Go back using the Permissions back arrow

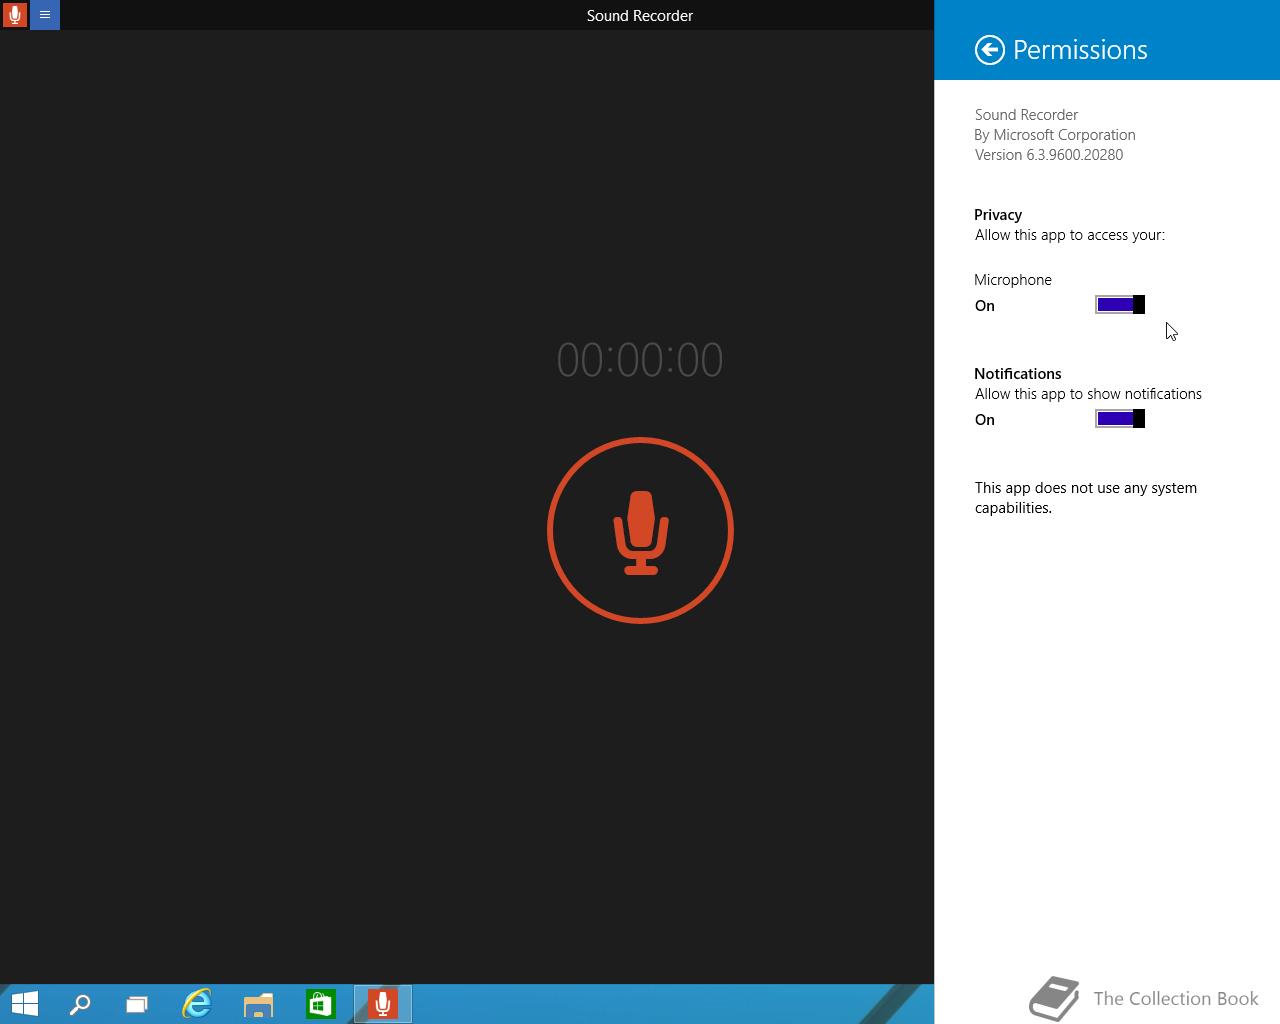pyautogui.click(x=989, y=50)
